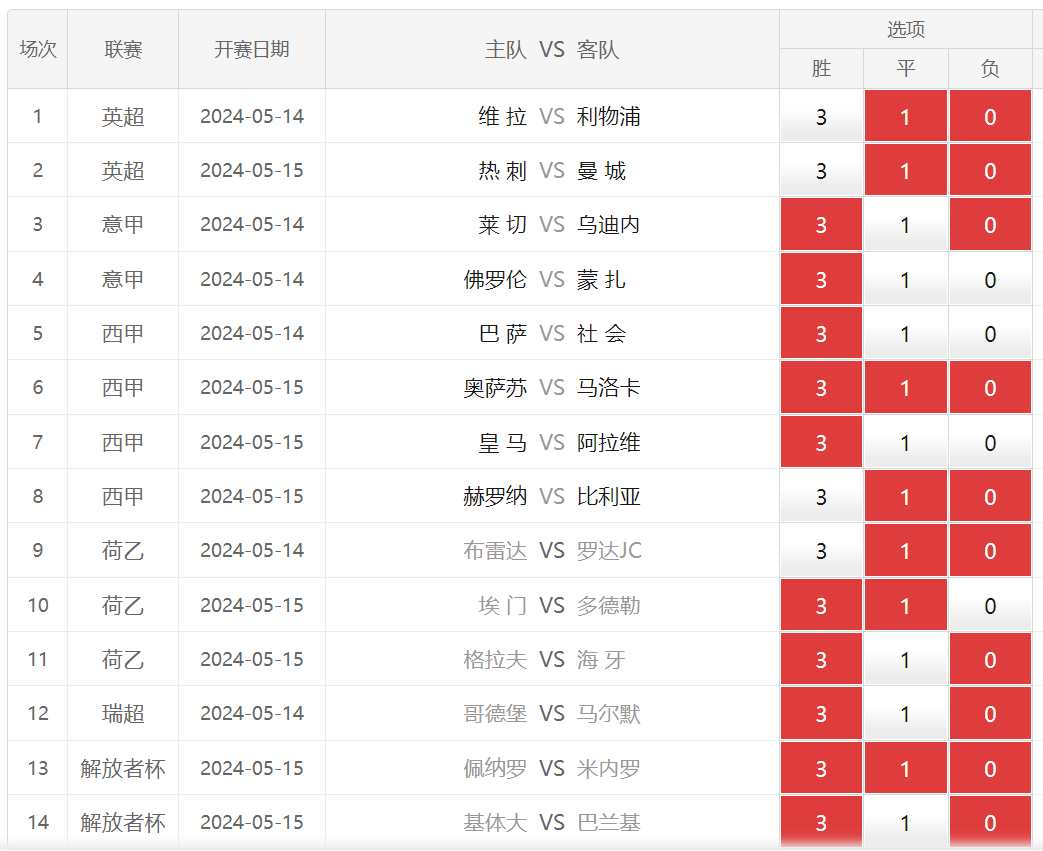Toggle loss option 0 for 莱切 VS 乌迪内
Image resolution: width=1043 pixels, height=851 pixels.
tap(990, 225)
